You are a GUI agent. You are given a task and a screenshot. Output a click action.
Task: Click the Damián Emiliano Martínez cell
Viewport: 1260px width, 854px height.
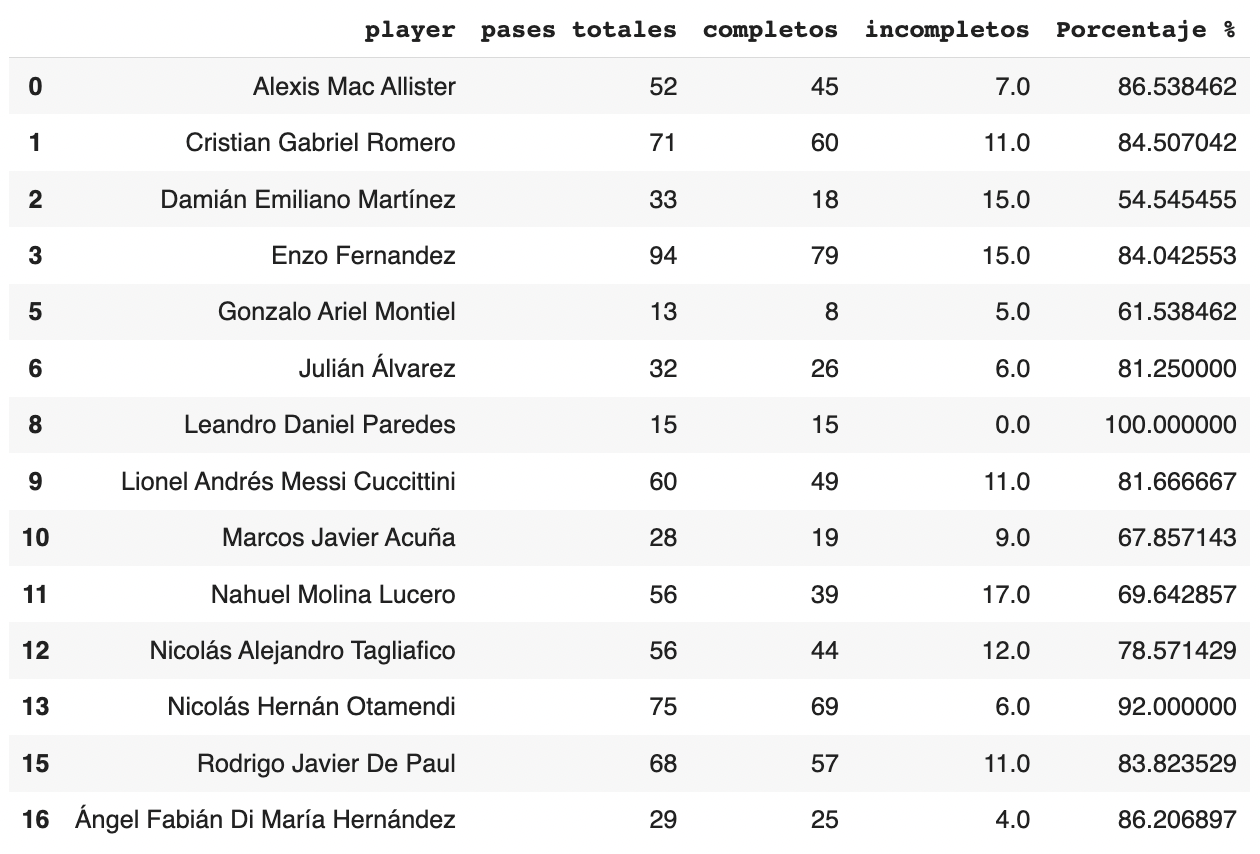click(x=308, y=200)
